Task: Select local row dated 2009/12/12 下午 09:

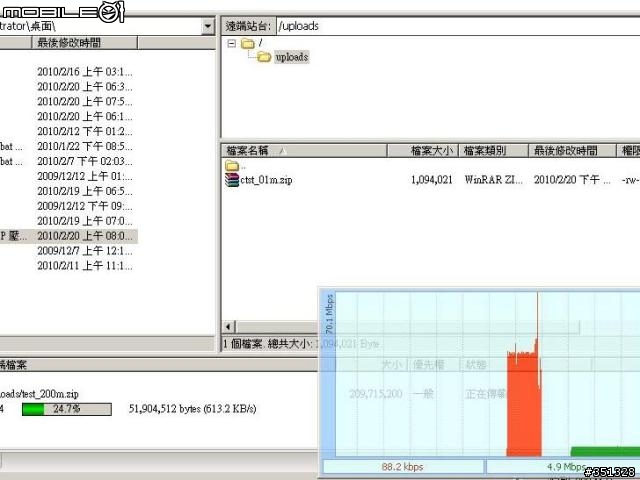Action: (x=85, y=206)
